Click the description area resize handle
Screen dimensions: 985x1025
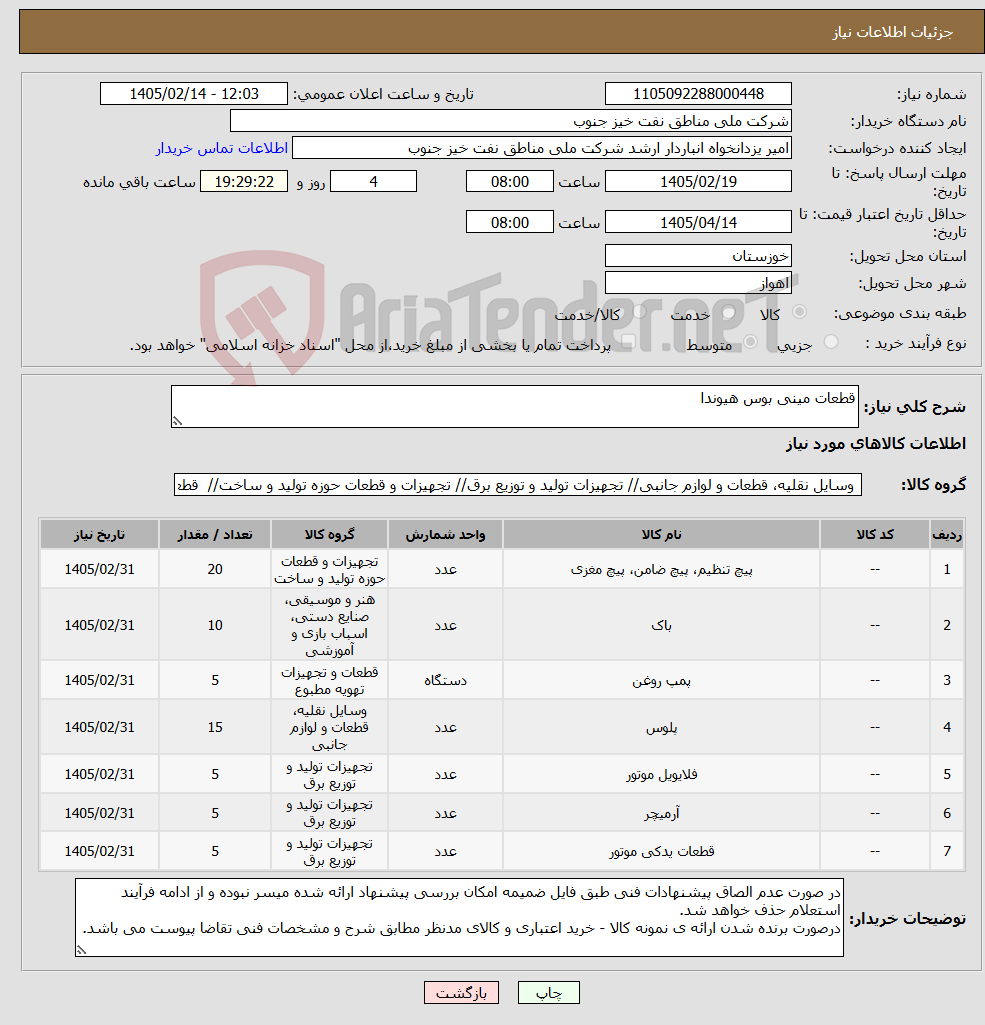(177, 422)
